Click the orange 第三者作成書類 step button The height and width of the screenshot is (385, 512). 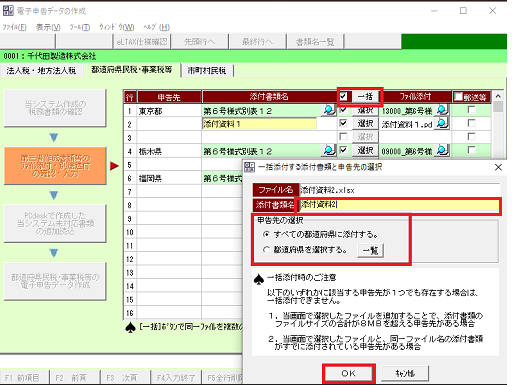(x=55, y=166)
